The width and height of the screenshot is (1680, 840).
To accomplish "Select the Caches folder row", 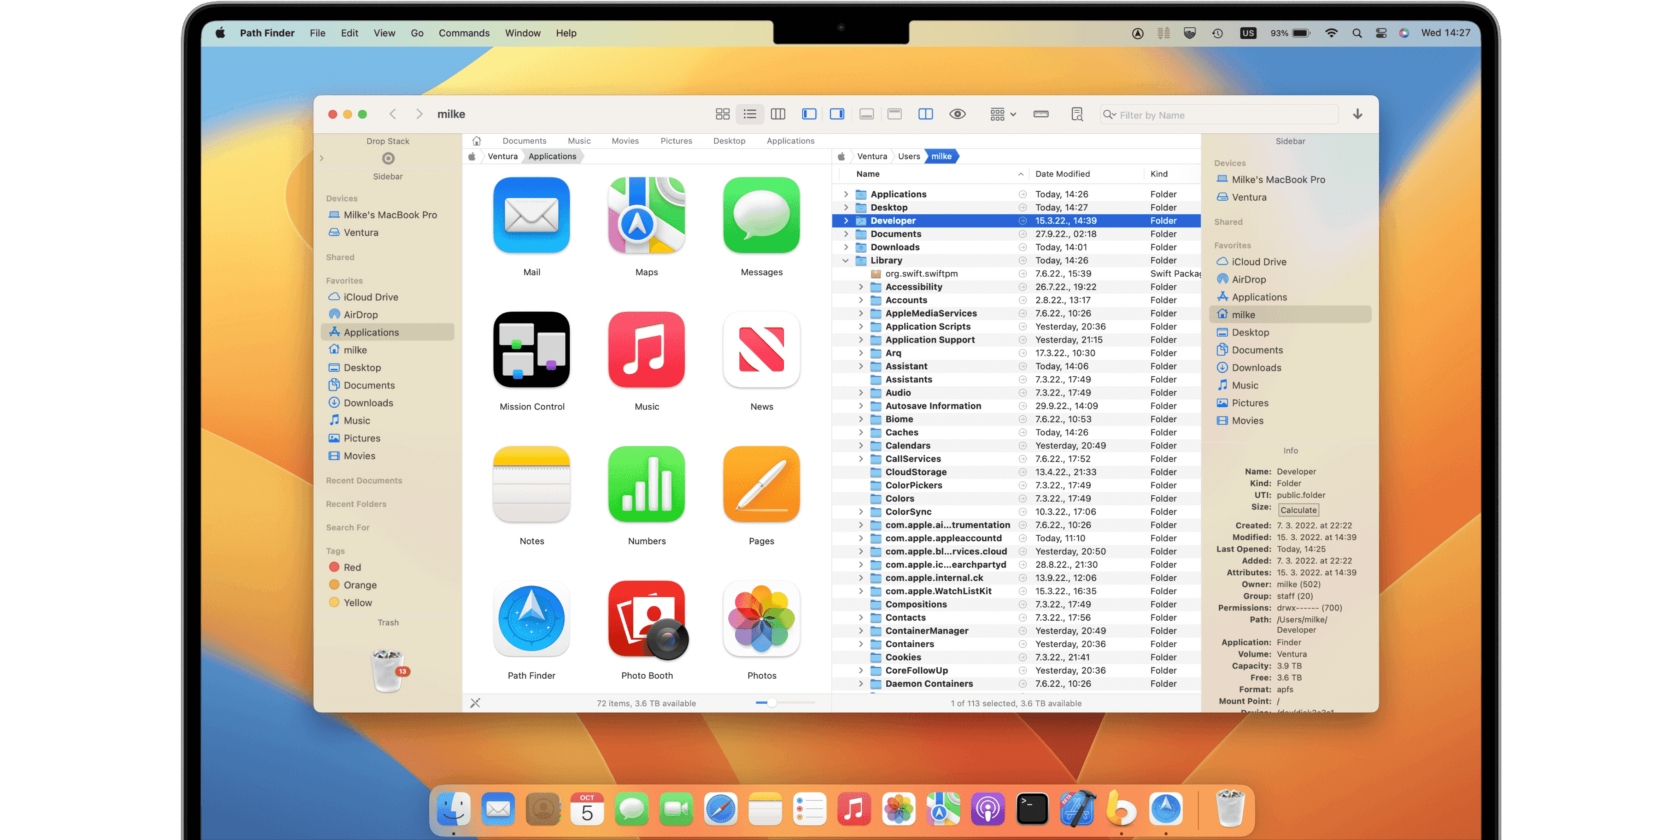I will click(1016, 433).
